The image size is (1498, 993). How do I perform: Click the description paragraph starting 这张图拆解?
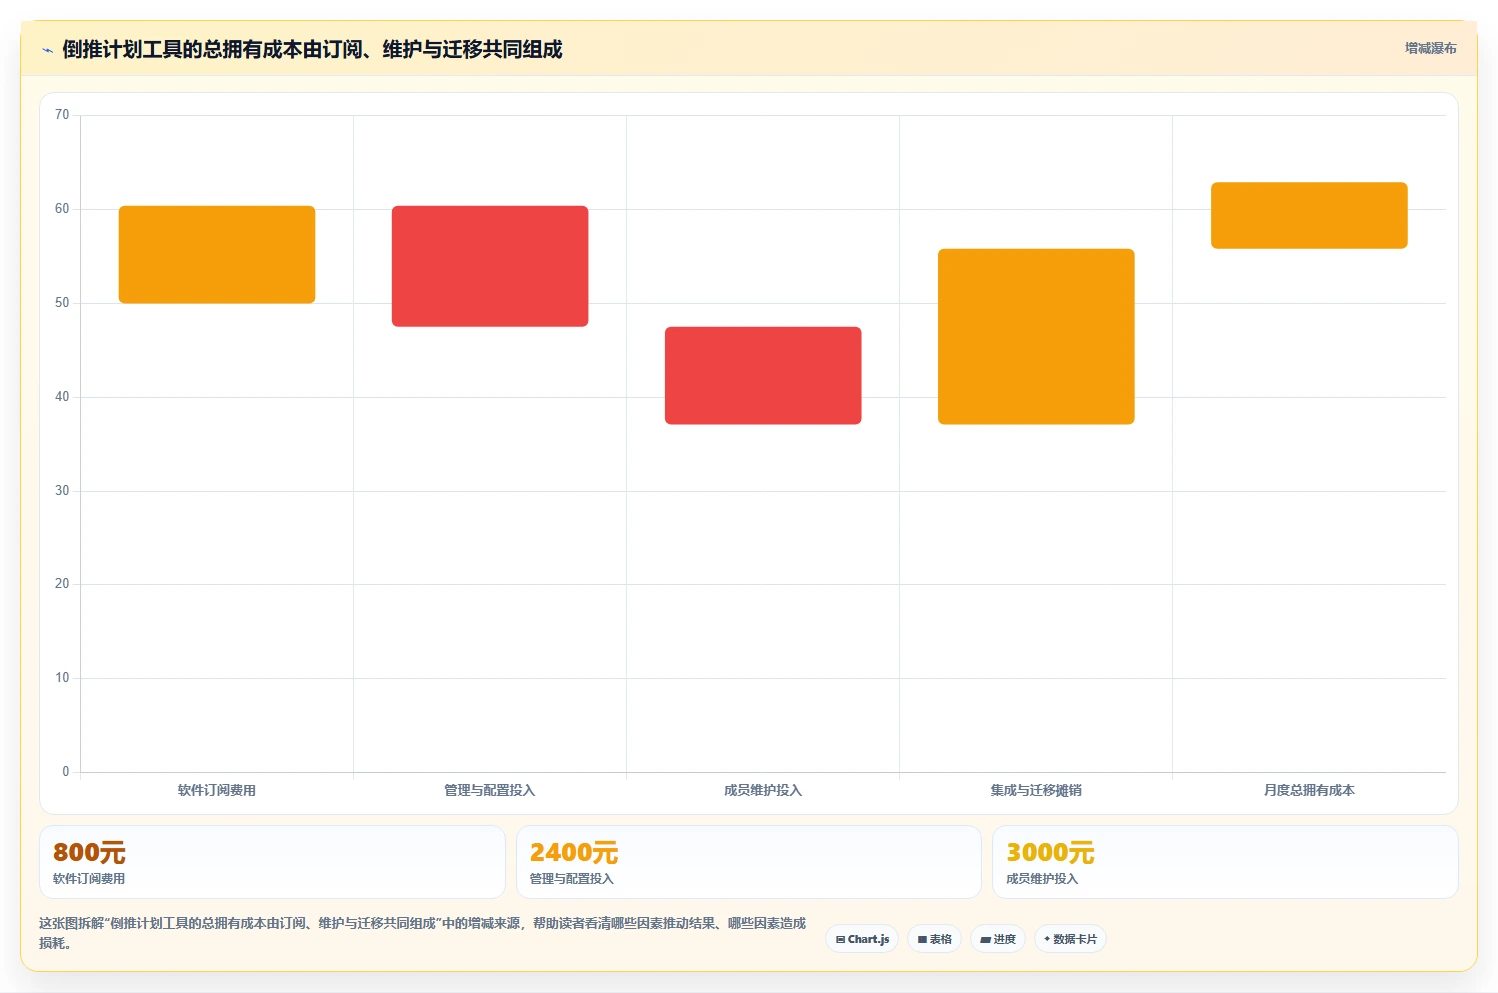click(x=422, y=933)
